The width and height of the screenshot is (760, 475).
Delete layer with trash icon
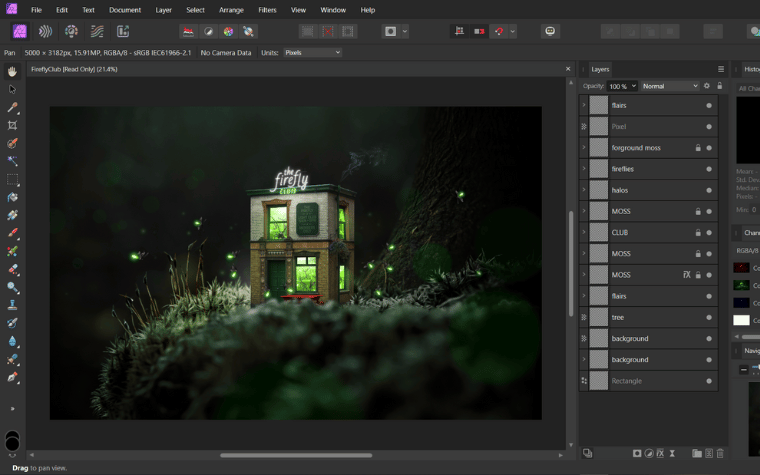(x=720, y=453)
